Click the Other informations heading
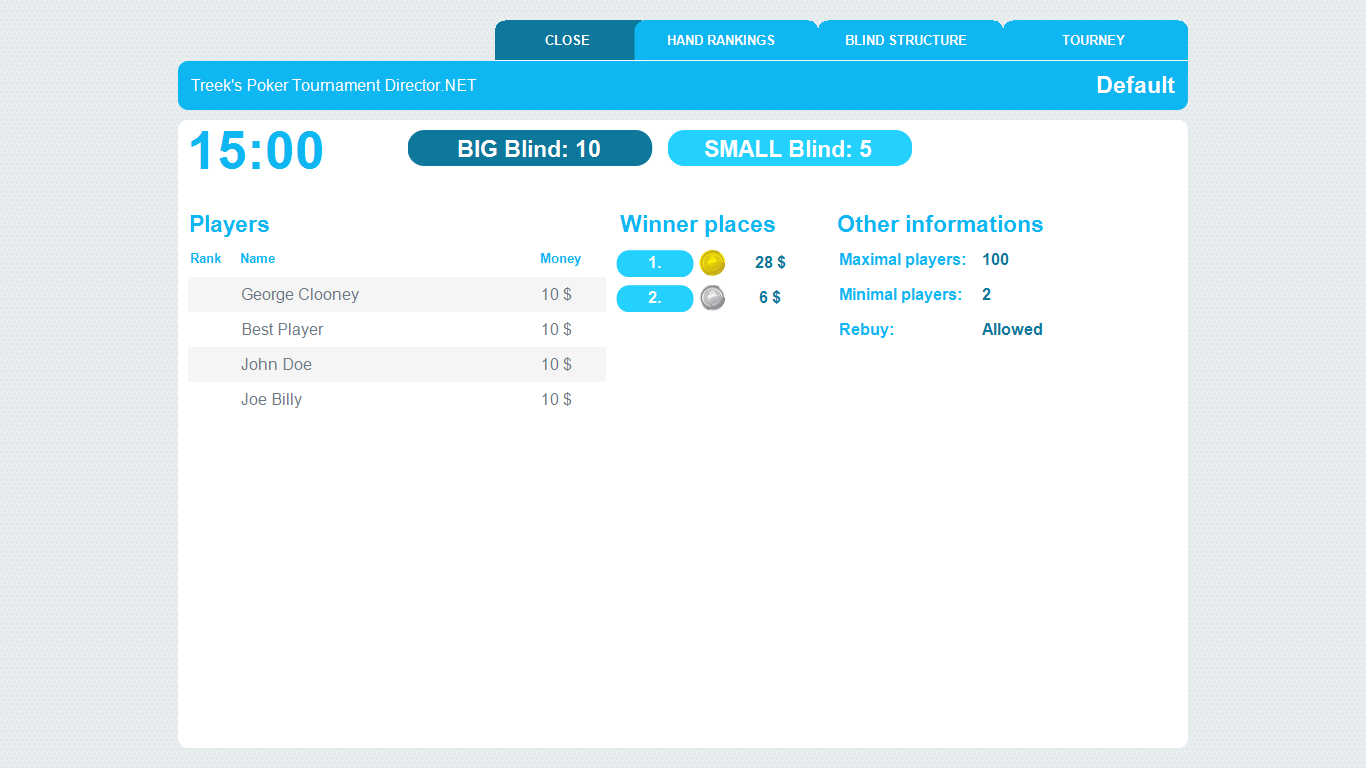 940,224
